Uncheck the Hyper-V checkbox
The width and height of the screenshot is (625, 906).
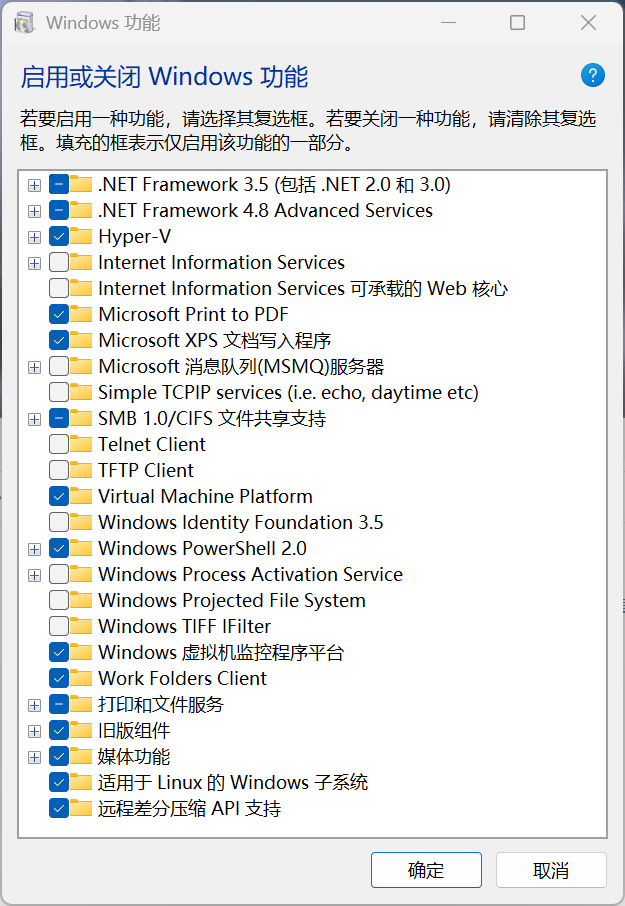pos(59,236)
